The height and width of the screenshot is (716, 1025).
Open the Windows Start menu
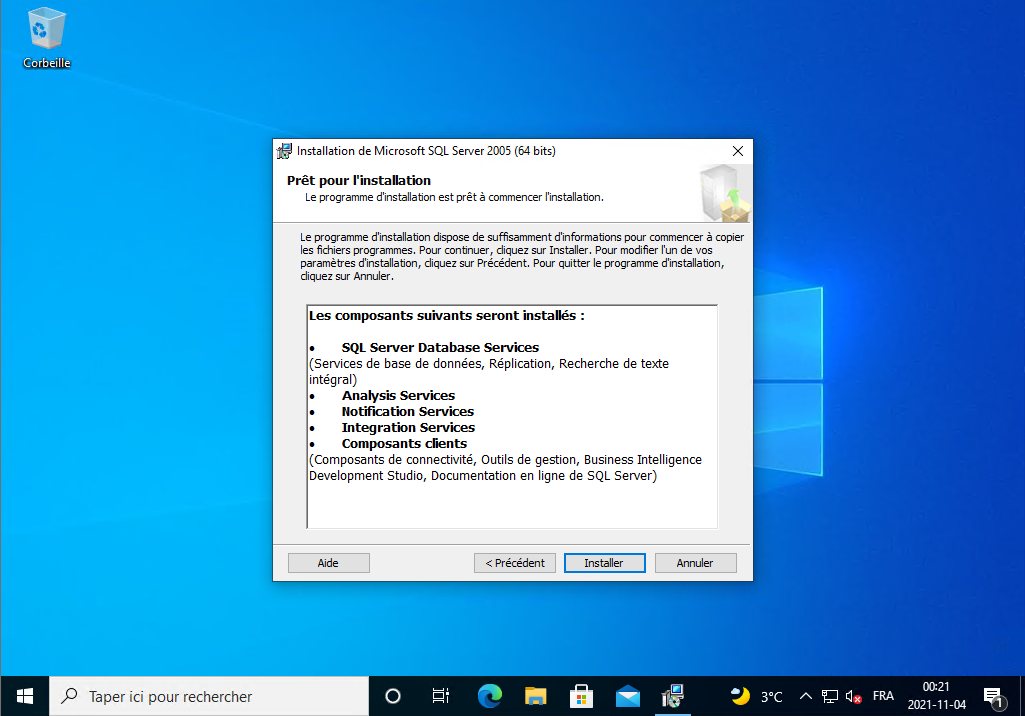24,696
